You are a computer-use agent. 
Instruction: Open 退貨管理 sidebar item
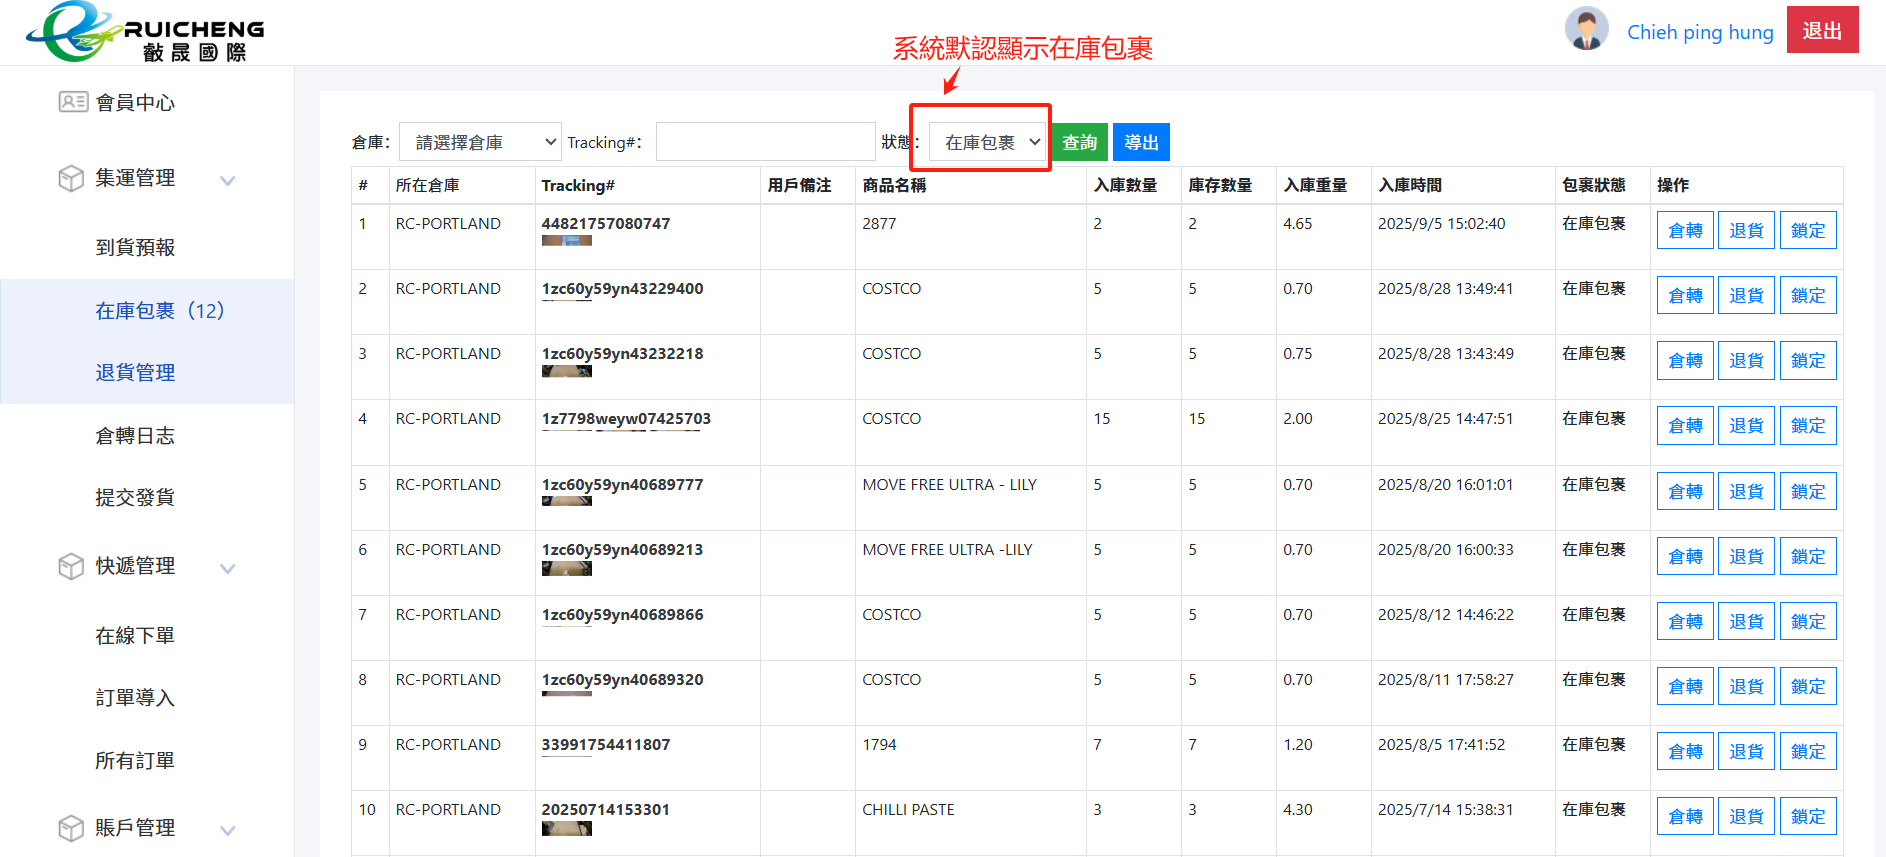135,372
